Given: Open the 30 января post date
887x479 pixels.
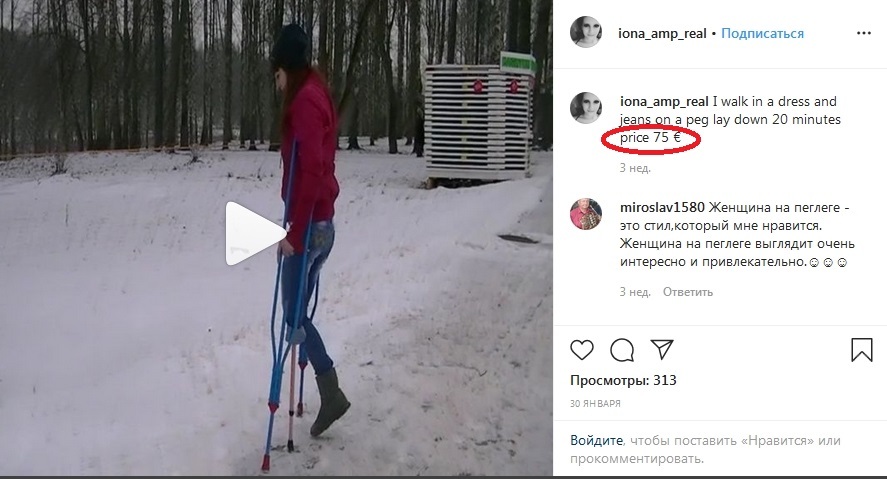Looking at the screenshot, I should (595, 404).
